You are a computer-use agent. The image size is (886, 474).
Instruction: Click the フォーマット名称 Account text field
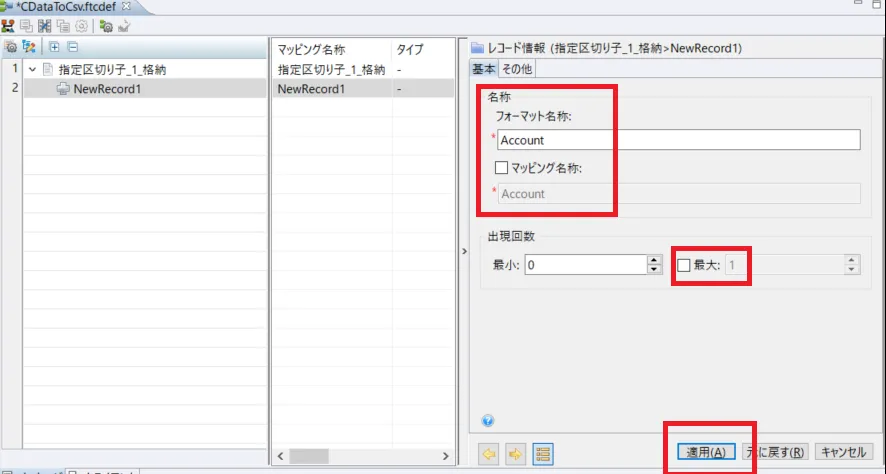[678, 140]
